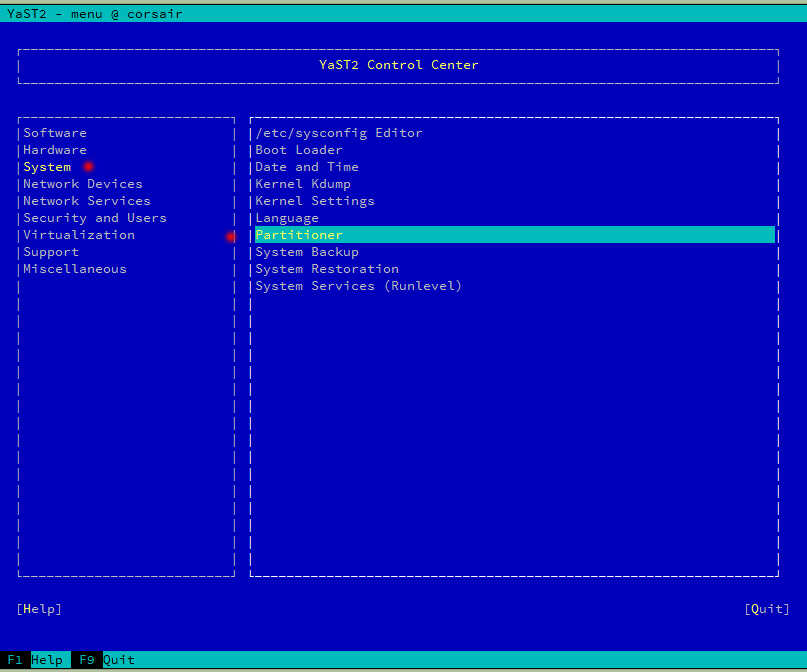Open the Boot Loader module
Viewport: 807px width, 672px height.
(299, 150)
